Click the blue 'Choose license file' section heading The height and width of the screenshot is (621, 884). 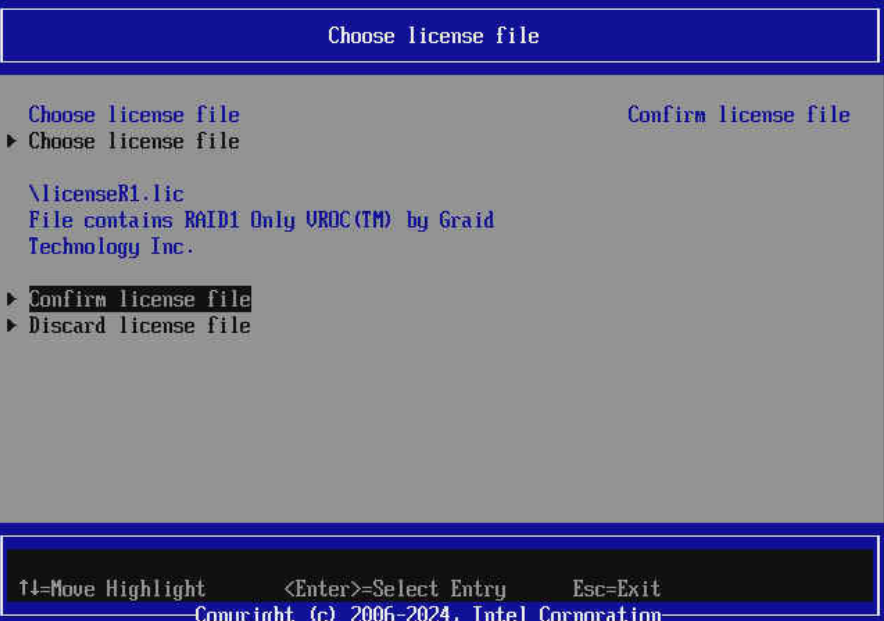click(x=134, y=115)
